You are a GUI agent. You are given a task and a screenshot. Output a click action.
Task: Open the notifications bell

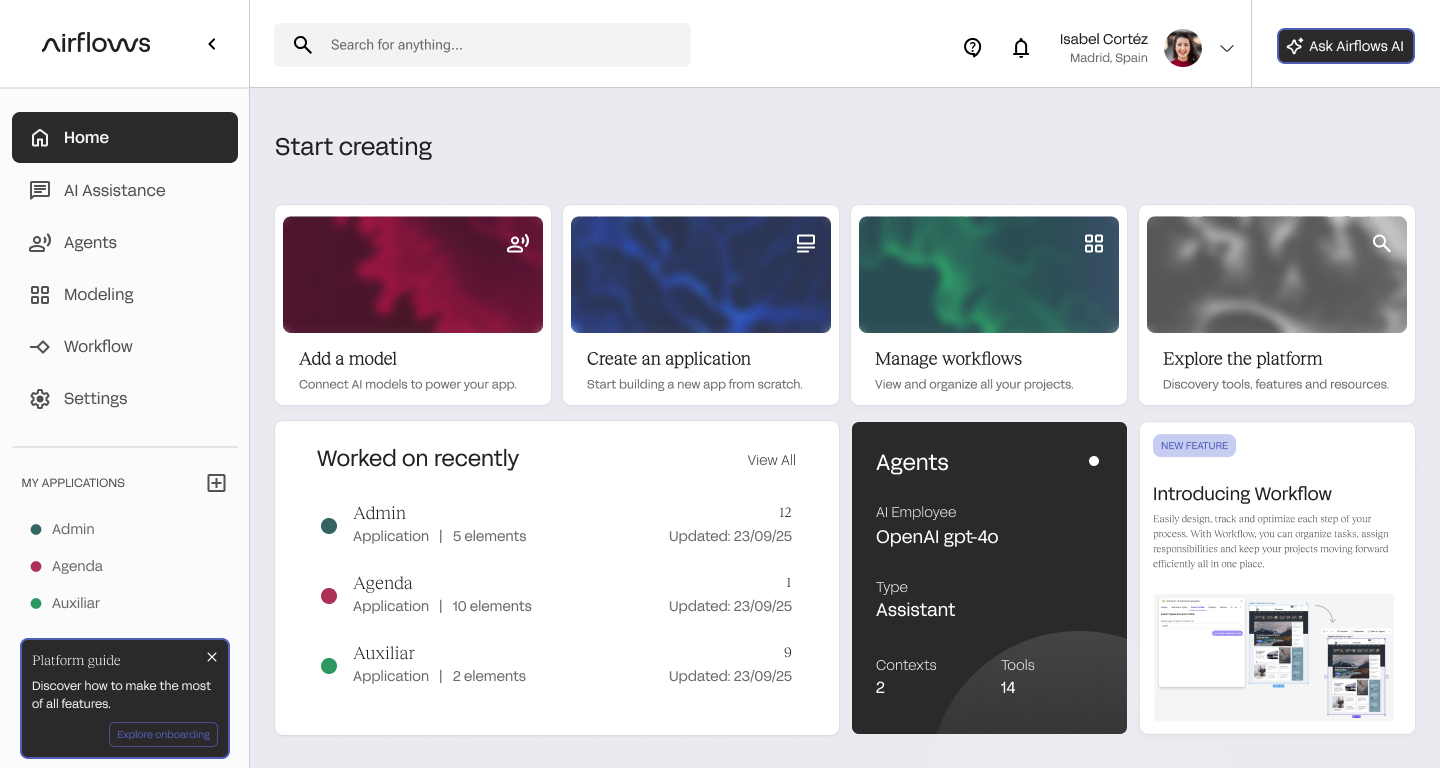1021,47
